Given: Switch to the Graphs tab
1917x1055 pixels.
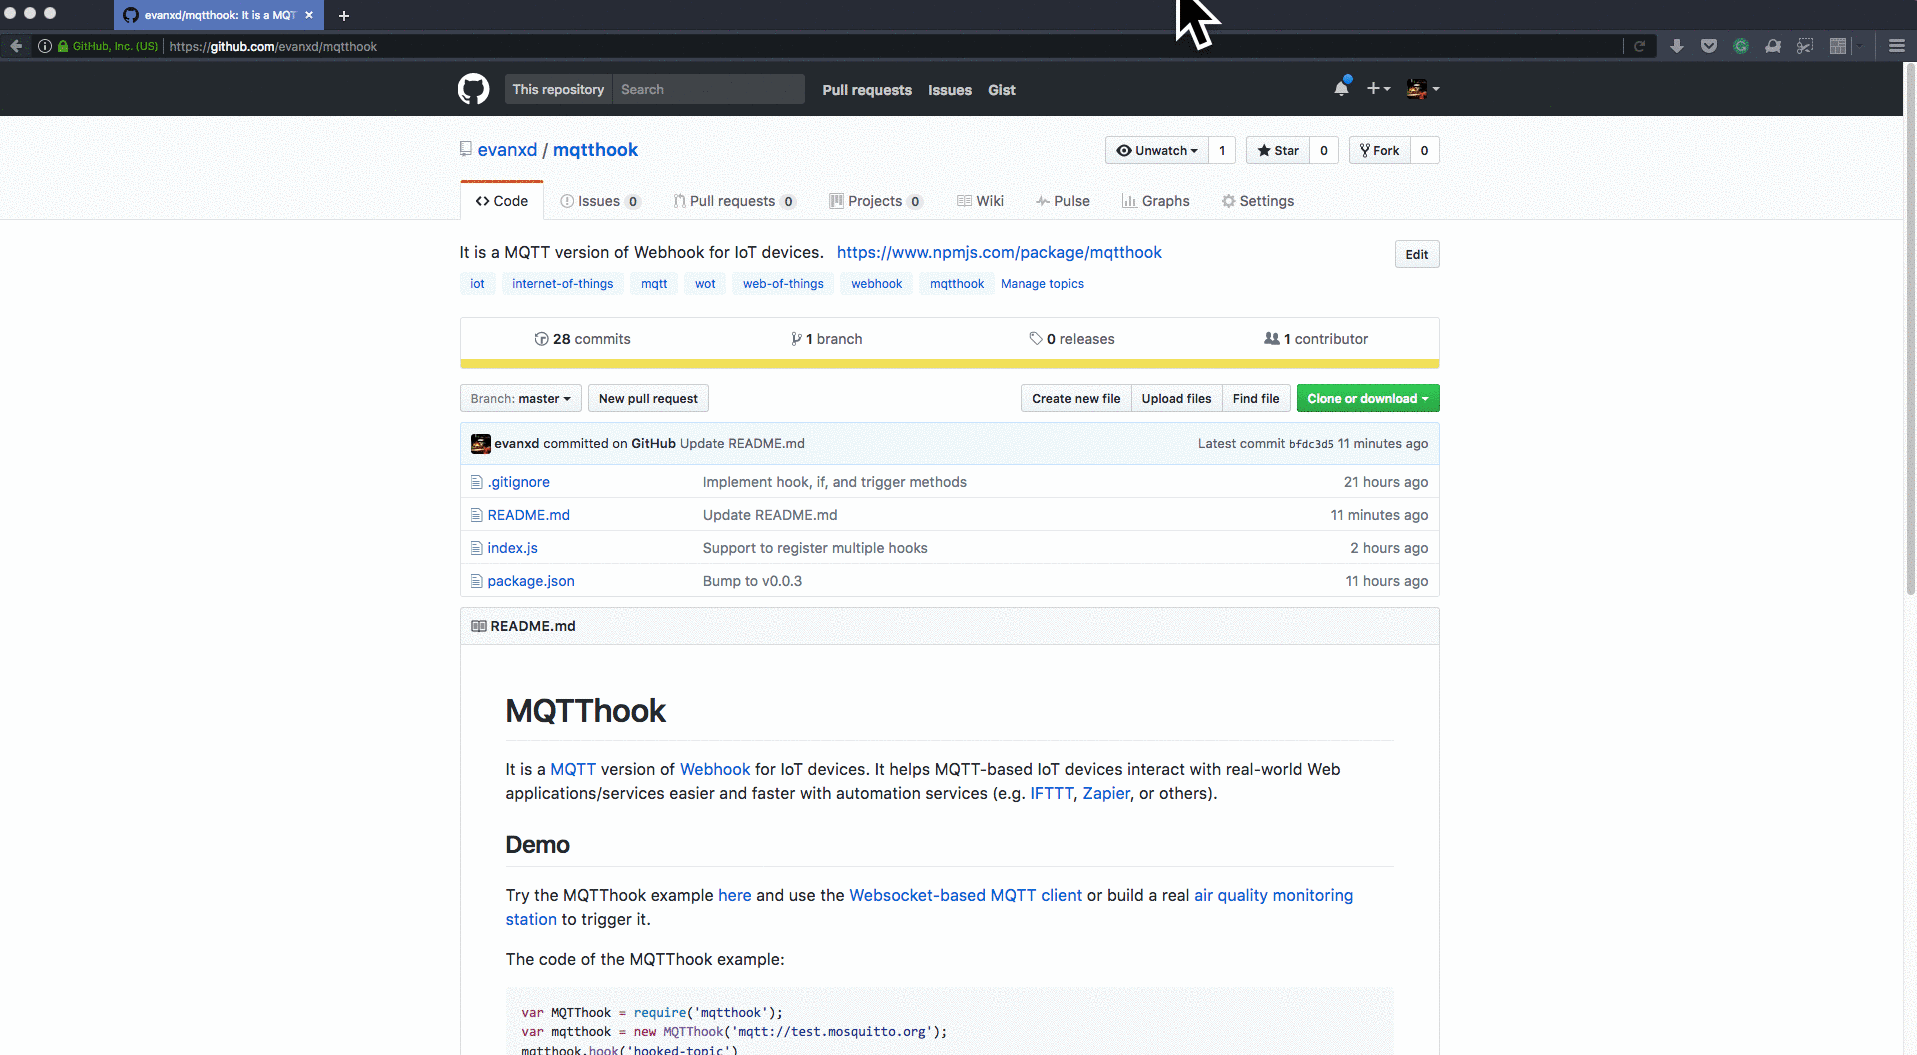Looking at the screenshot, I should click(x=1155, y=201).
